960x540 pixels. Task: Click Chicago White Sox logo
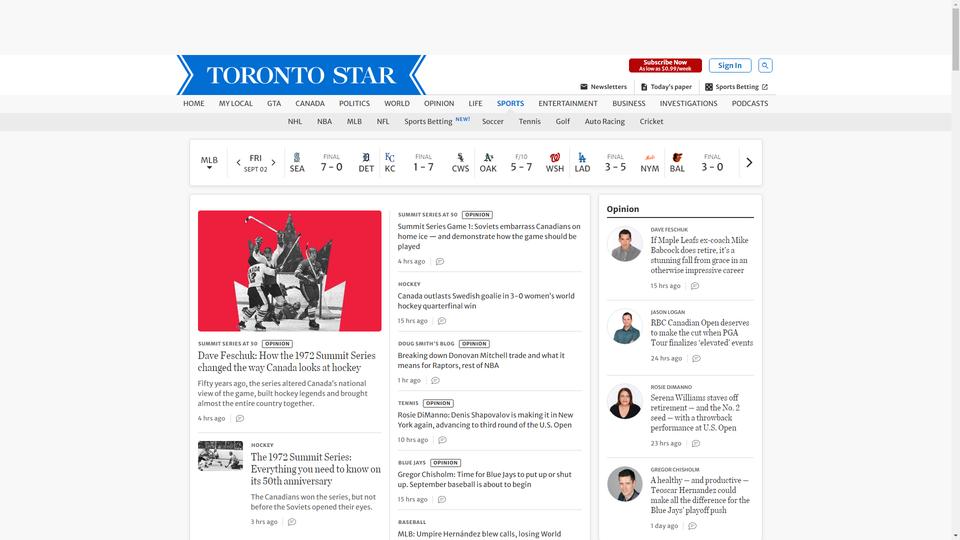460,157
